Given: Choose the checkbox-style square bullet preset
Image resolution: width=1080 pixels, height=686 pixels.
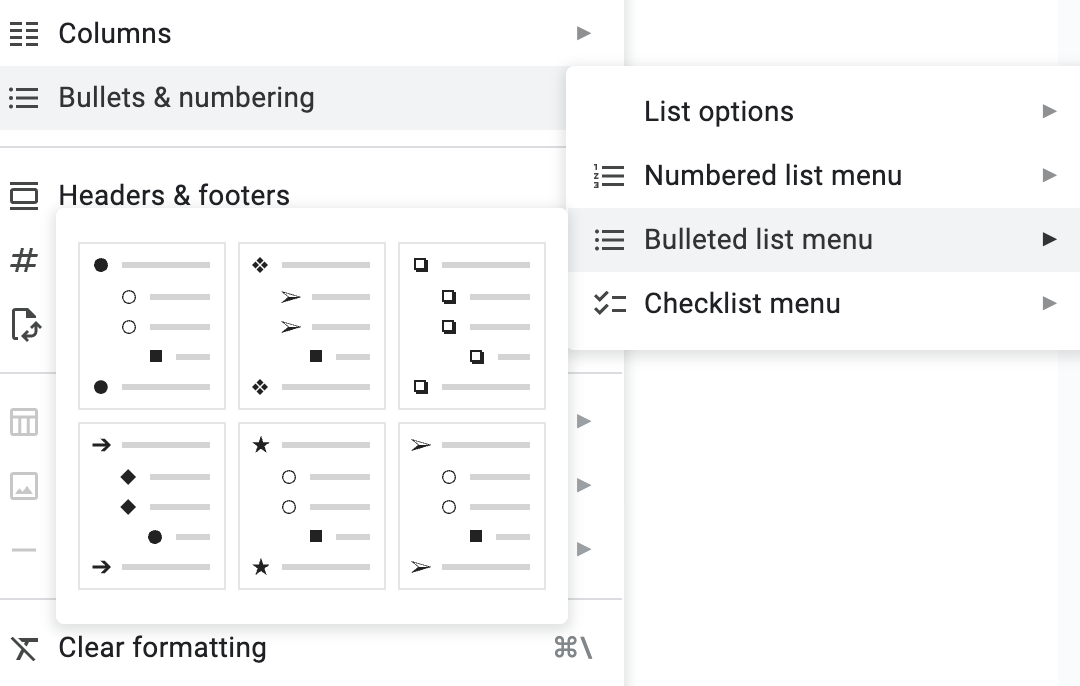Looking at the screenshot, I should [472, 326].
